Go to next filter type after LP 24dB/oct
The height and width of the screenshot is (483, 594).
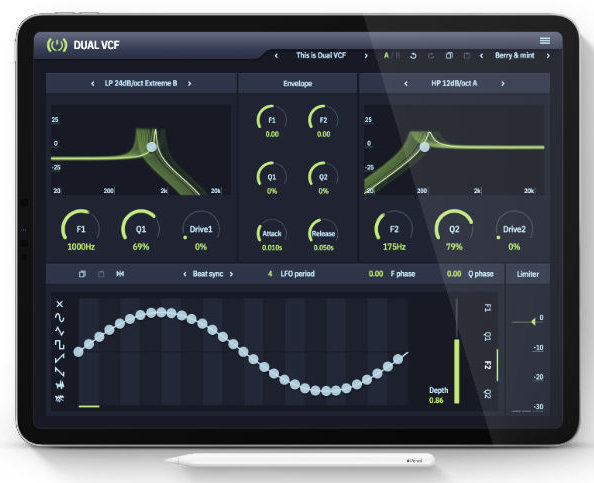189,83
